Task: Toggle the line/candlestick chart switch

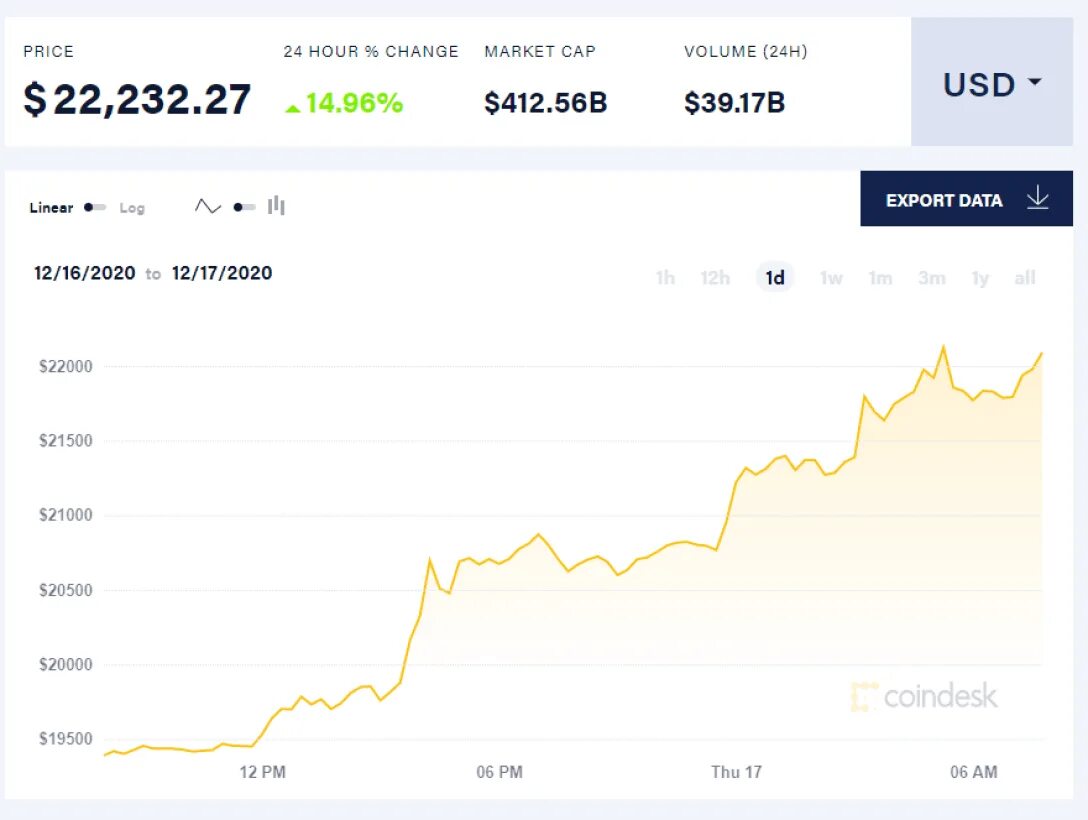Action: click(x=244, y=207)
